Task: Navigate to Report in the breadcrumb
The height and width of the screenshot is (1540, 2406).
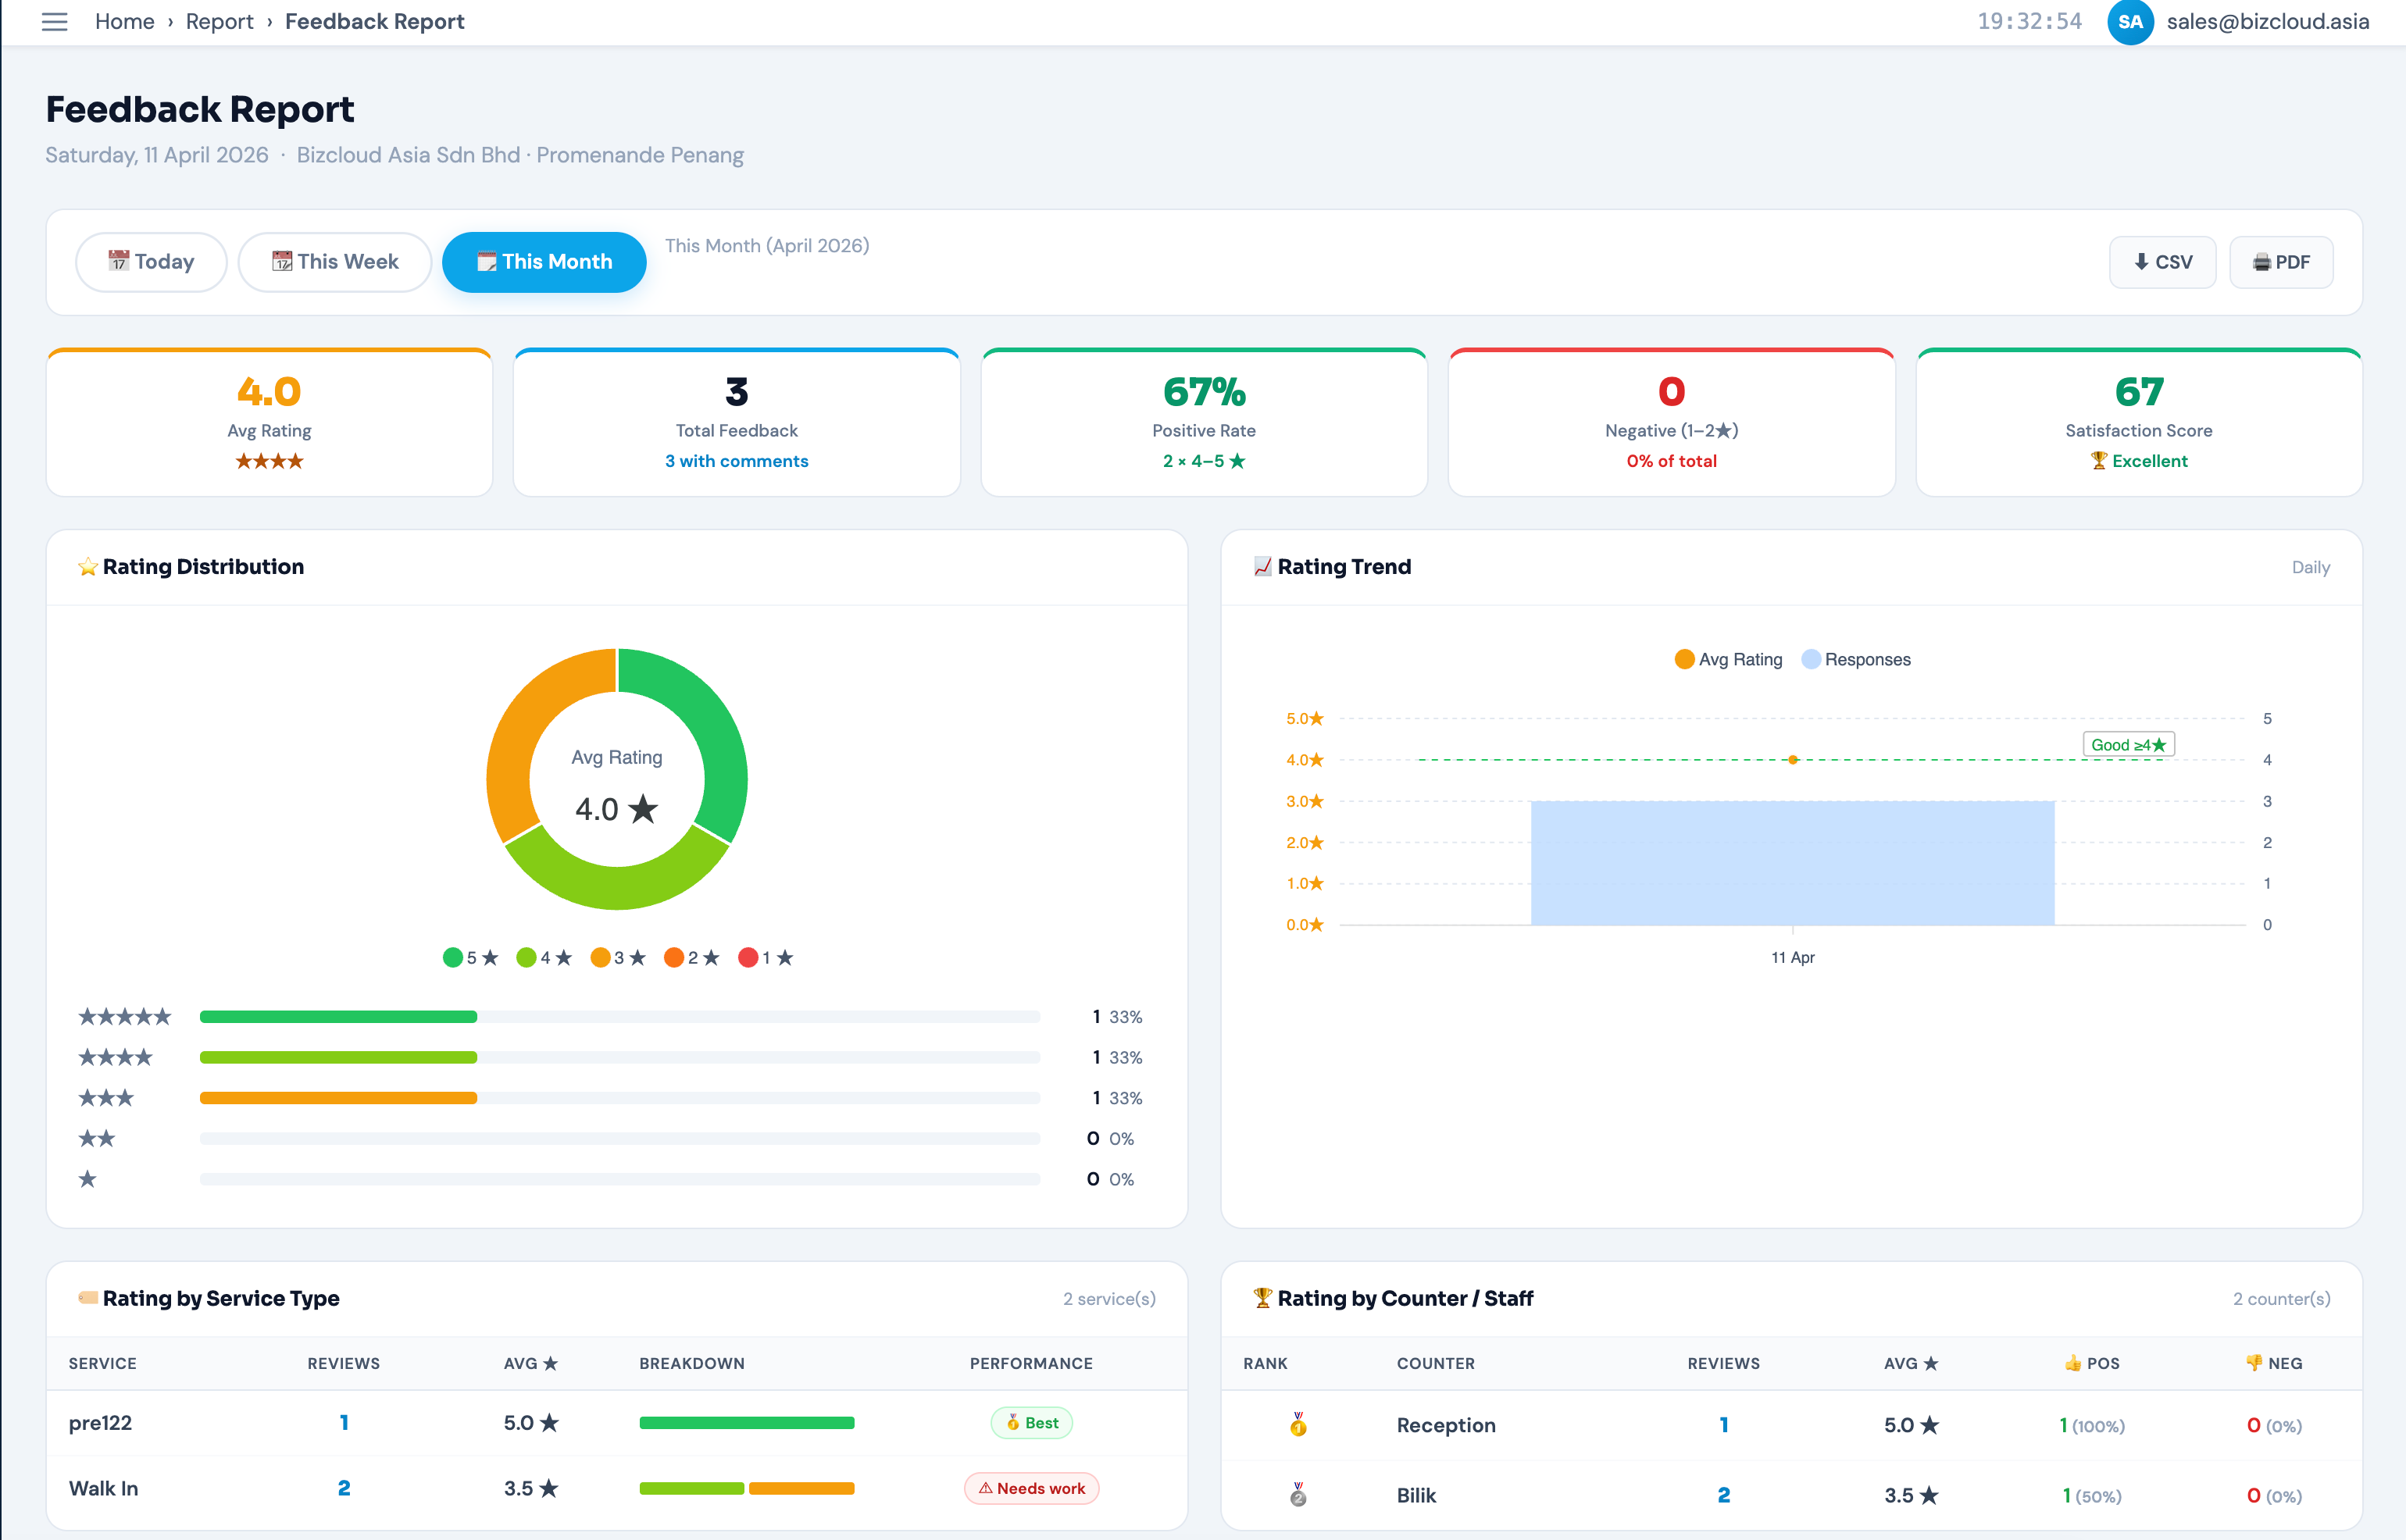Action: point(219,21)
